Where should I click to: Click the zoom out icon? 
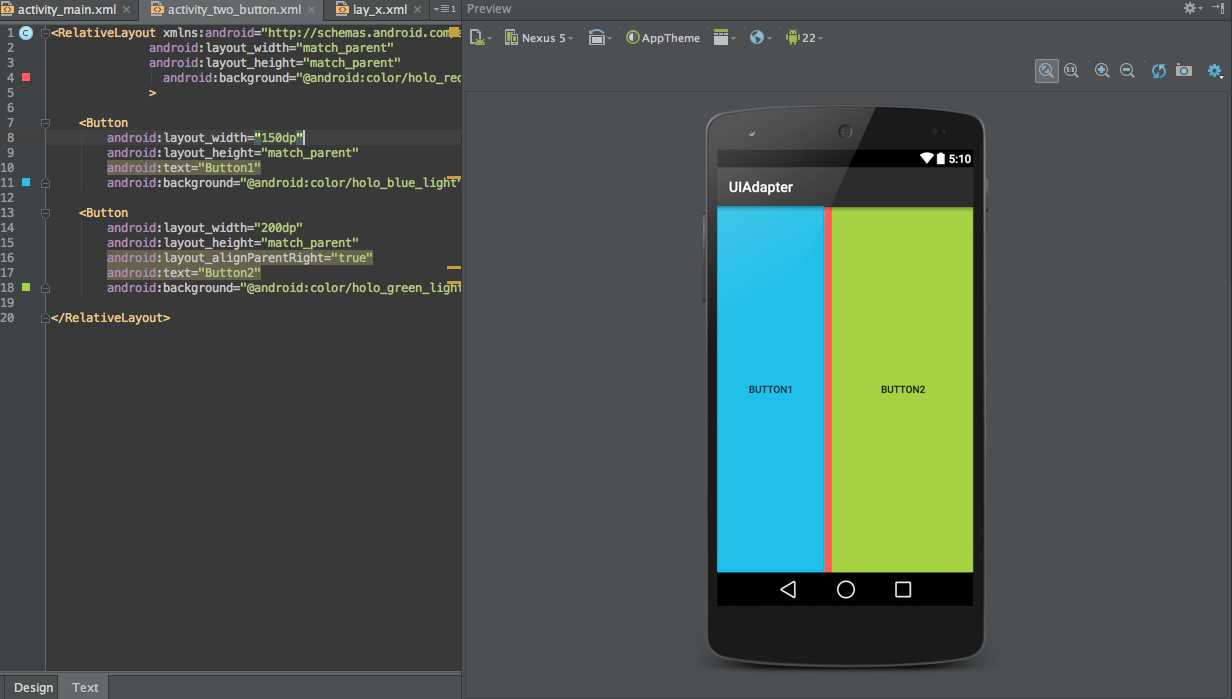pyautogui.click(x=1127, y=71)
